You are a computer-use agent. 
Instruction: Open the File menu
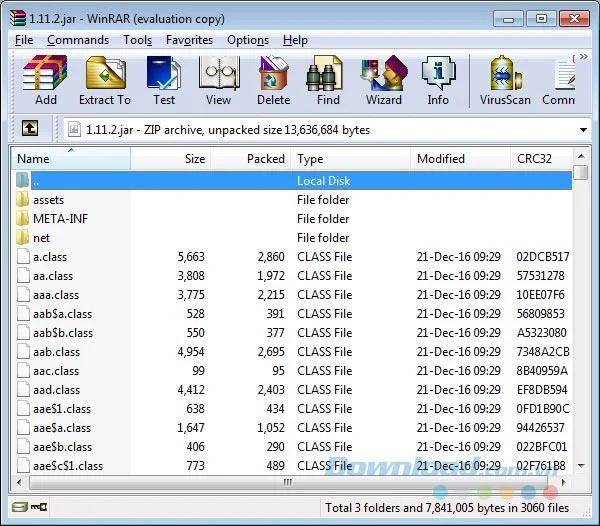tap(24, 40)
